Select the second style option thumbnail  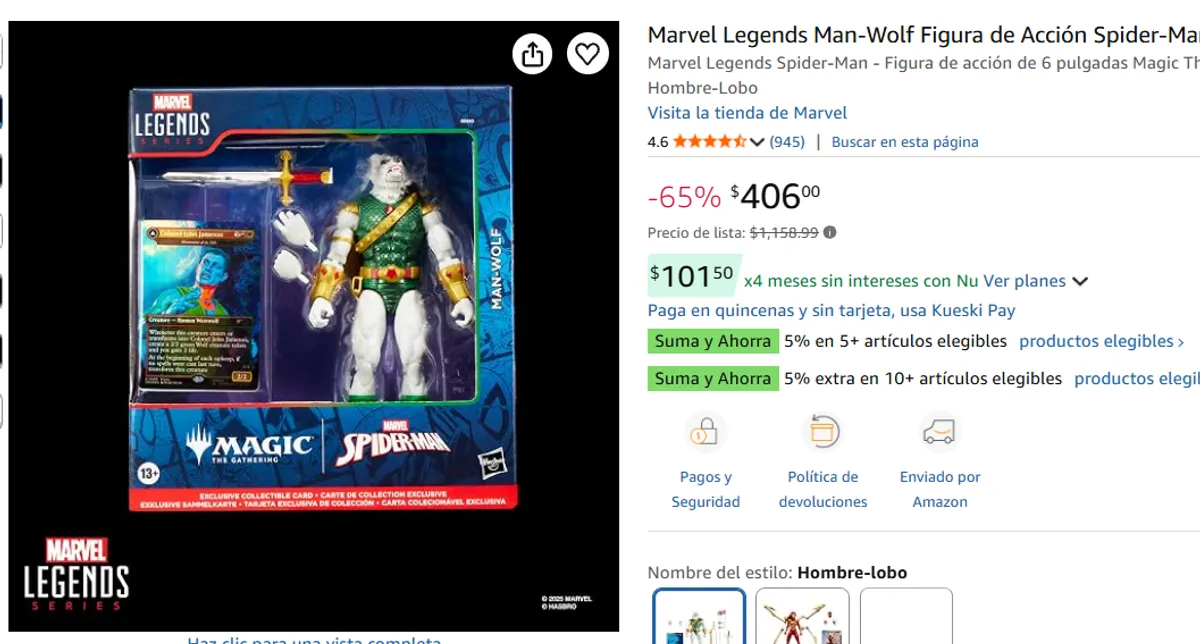pos(803,616)
